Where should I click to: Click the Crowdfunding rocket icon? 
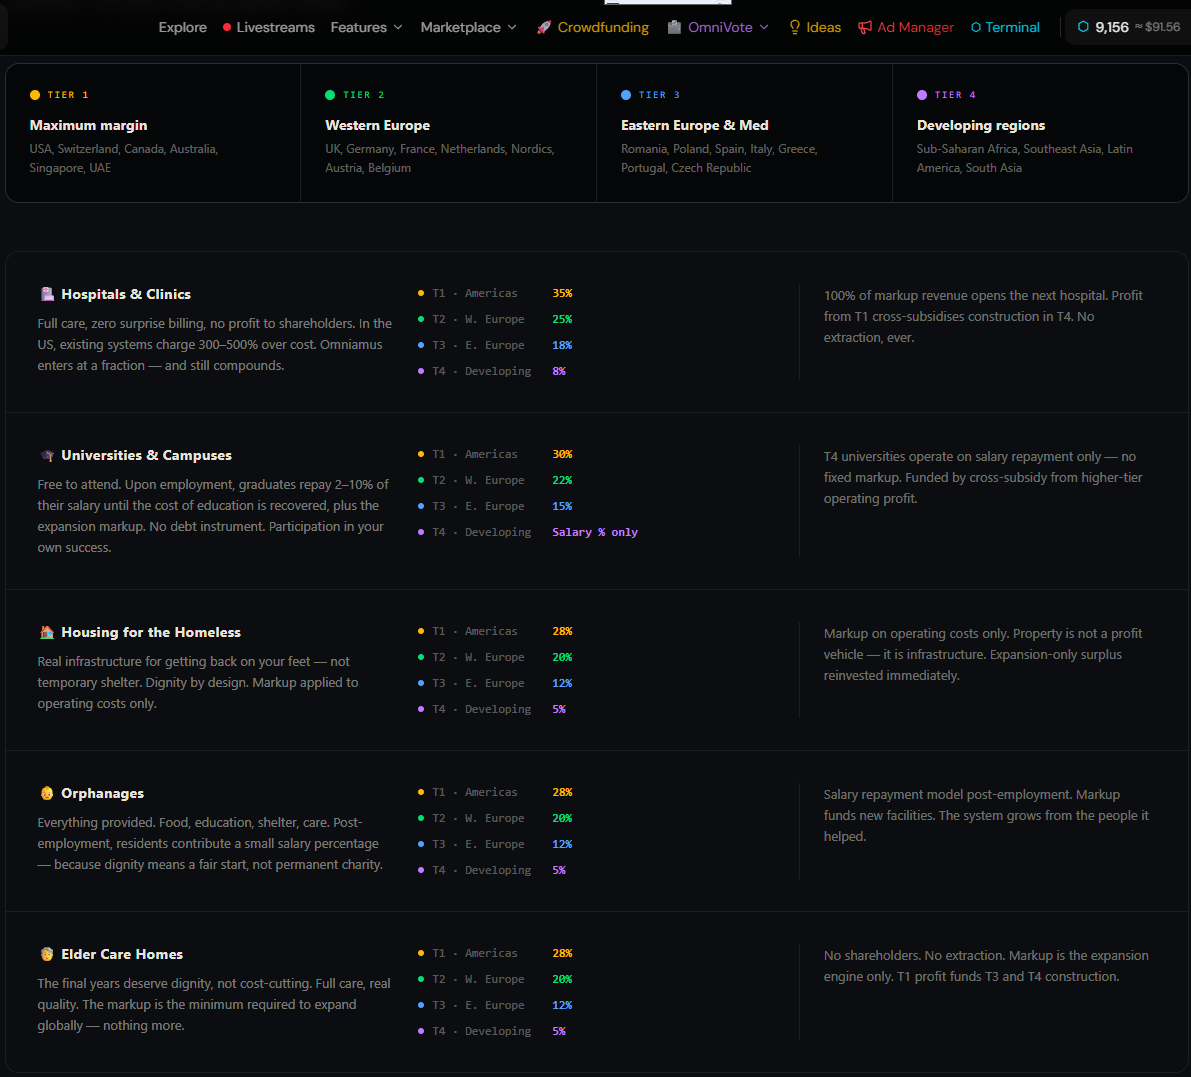point(543,27)
